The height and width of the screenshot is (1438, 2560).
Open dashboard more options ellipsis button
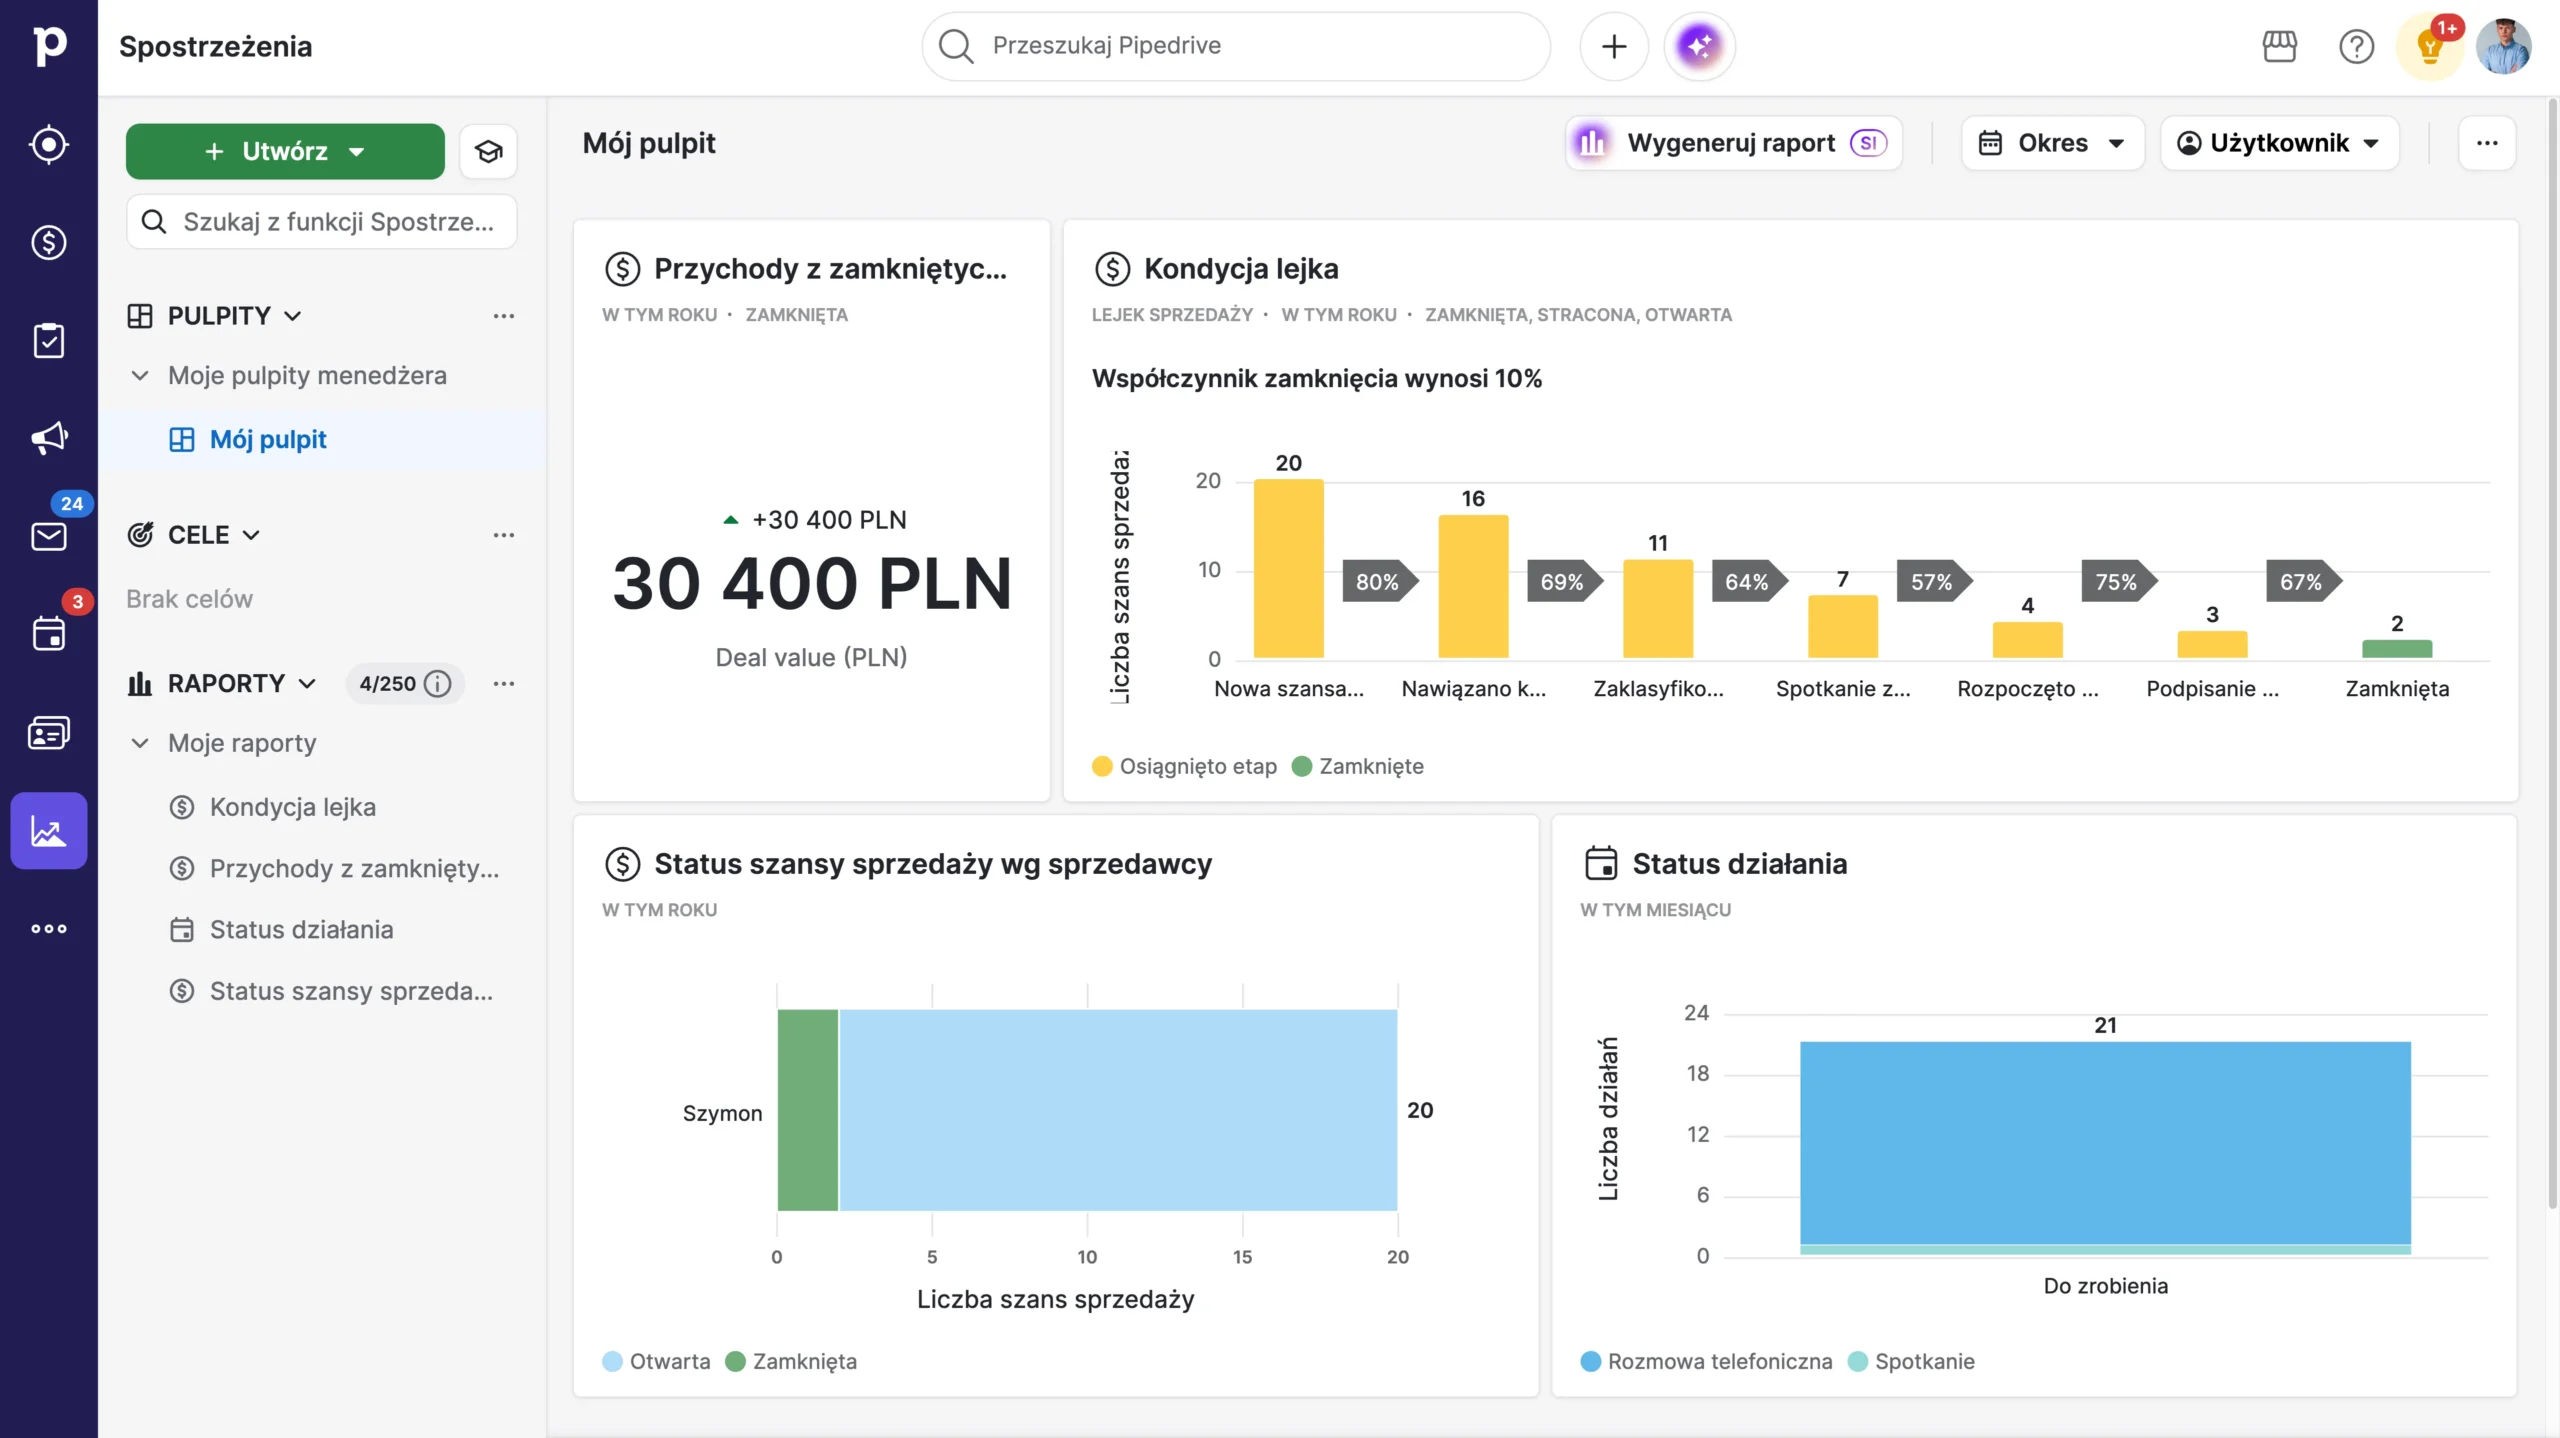2487,143
